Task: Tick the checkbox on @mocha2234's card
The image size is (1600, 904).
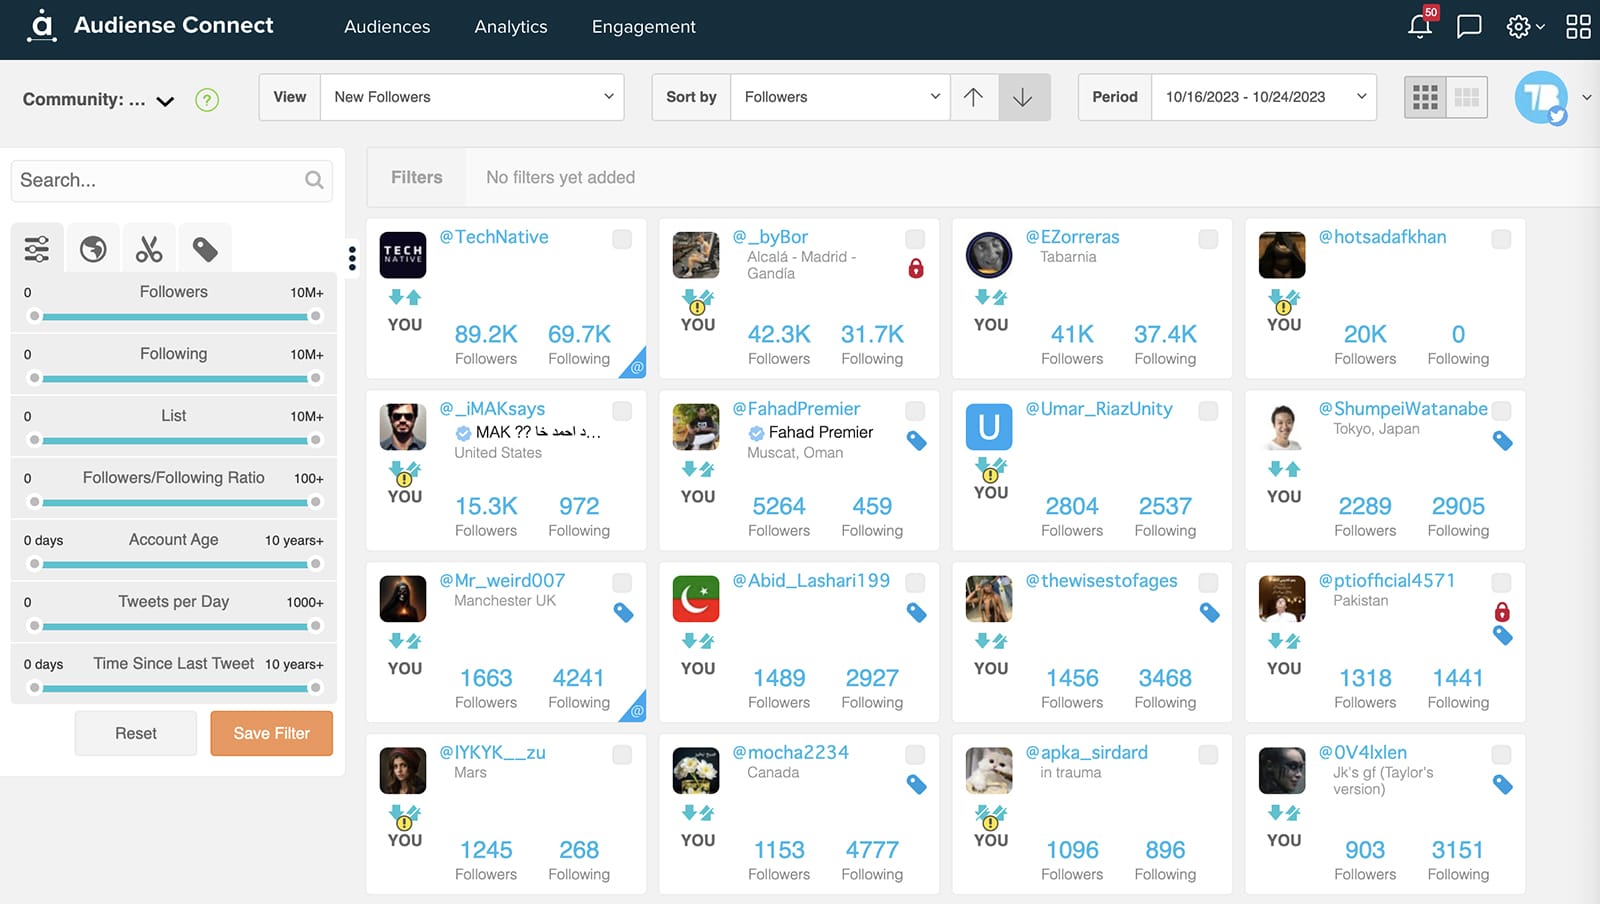Action: click(915, 755)
